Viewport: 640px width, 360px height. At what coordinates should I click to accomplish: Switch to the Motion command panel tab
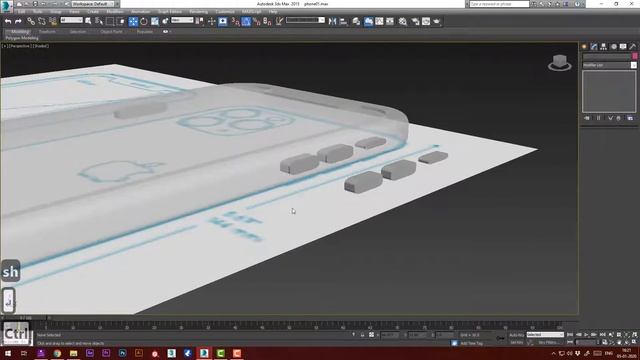coord(613,47)
